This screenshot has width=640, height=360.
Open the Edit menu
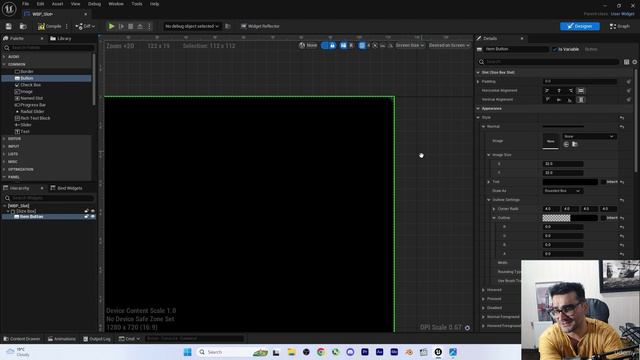point(40,4)
